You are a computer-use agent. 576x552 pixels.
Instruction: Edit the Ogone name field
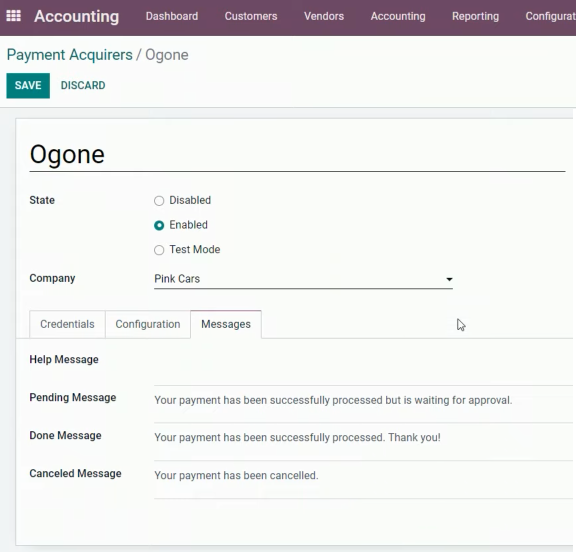pyautogui.click(x=297, y=154)
